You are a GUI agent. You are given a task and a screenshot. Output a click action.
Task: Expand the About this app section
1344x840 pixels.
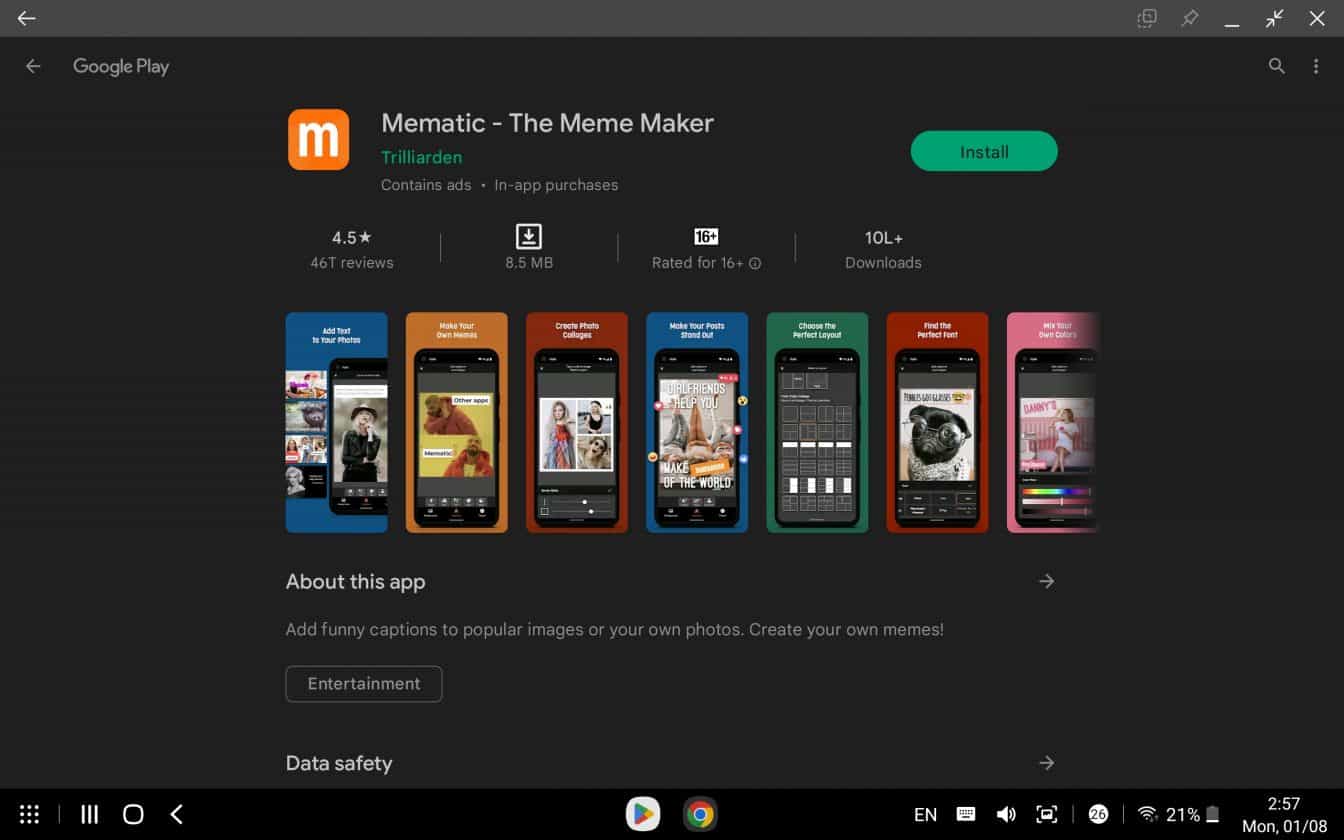tap(1046, 581)
